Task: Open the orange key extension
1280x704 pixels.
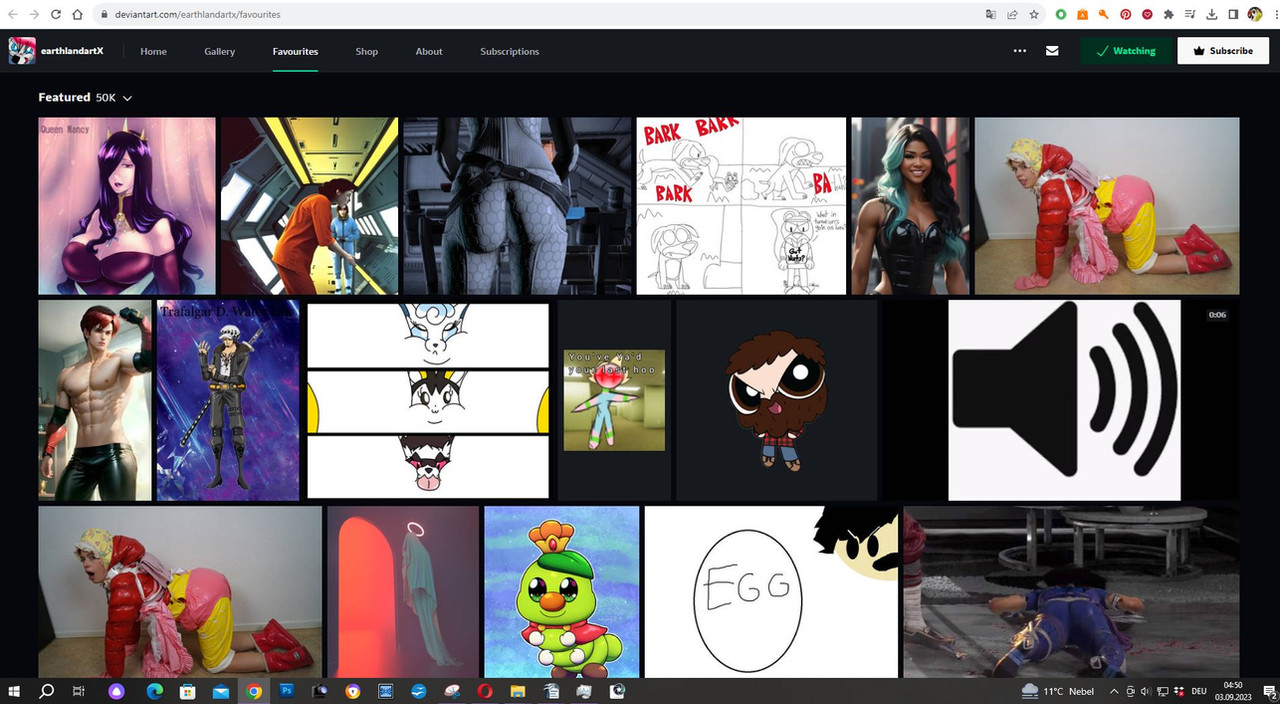Action: click(x=1104, y=15)
